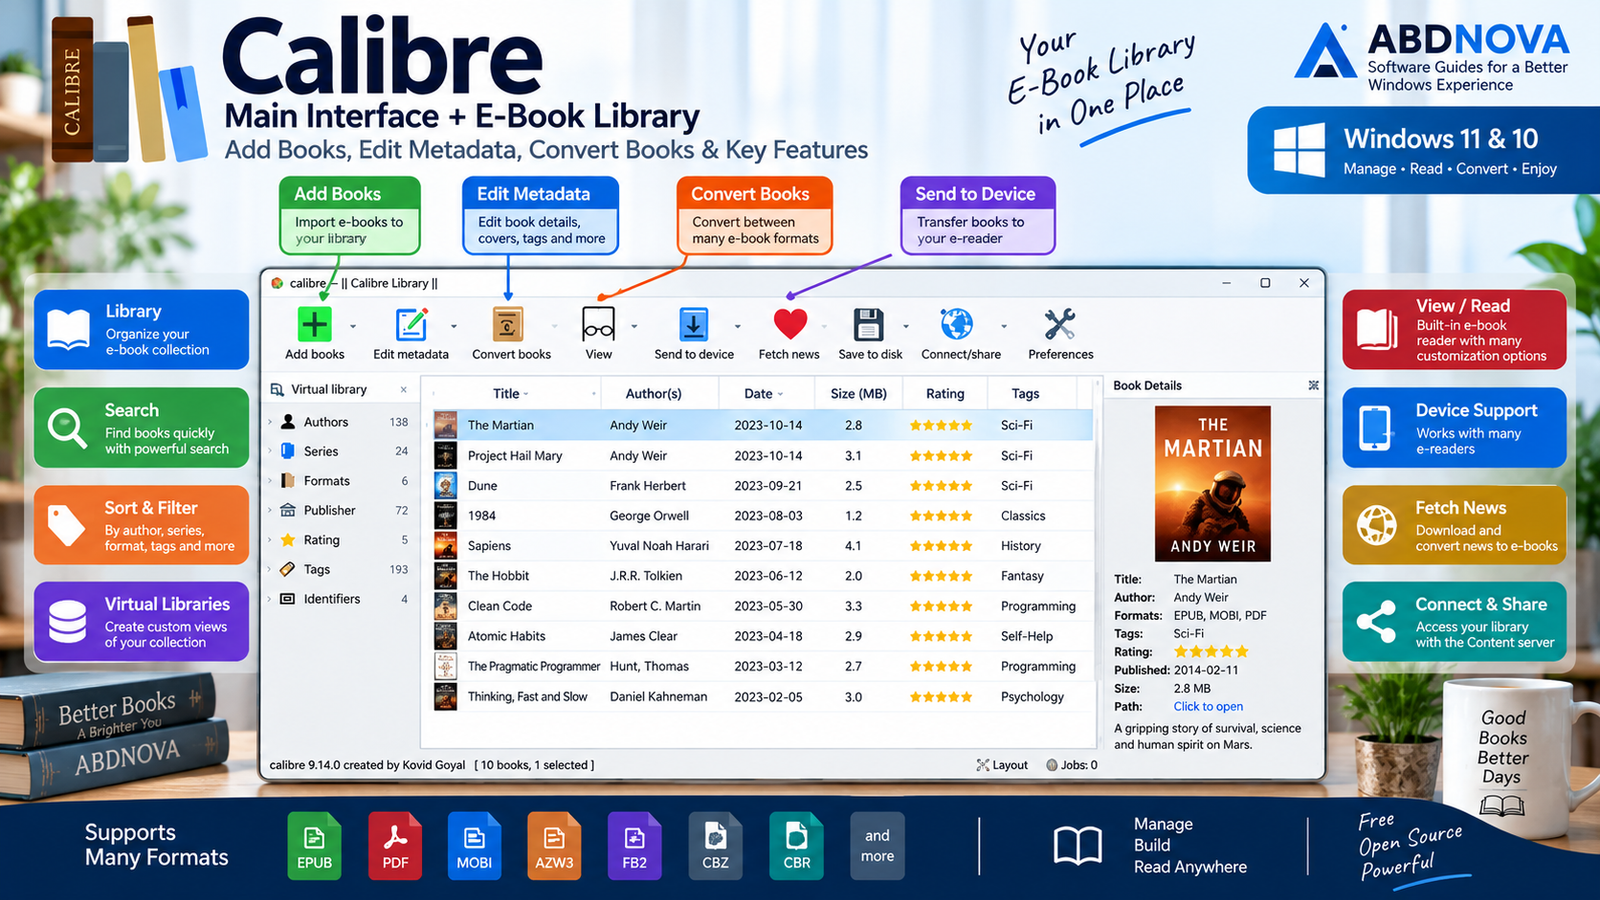Close the Book Details panel
The width and height of the screenshot is (1600, 900).
[1313, 385]
